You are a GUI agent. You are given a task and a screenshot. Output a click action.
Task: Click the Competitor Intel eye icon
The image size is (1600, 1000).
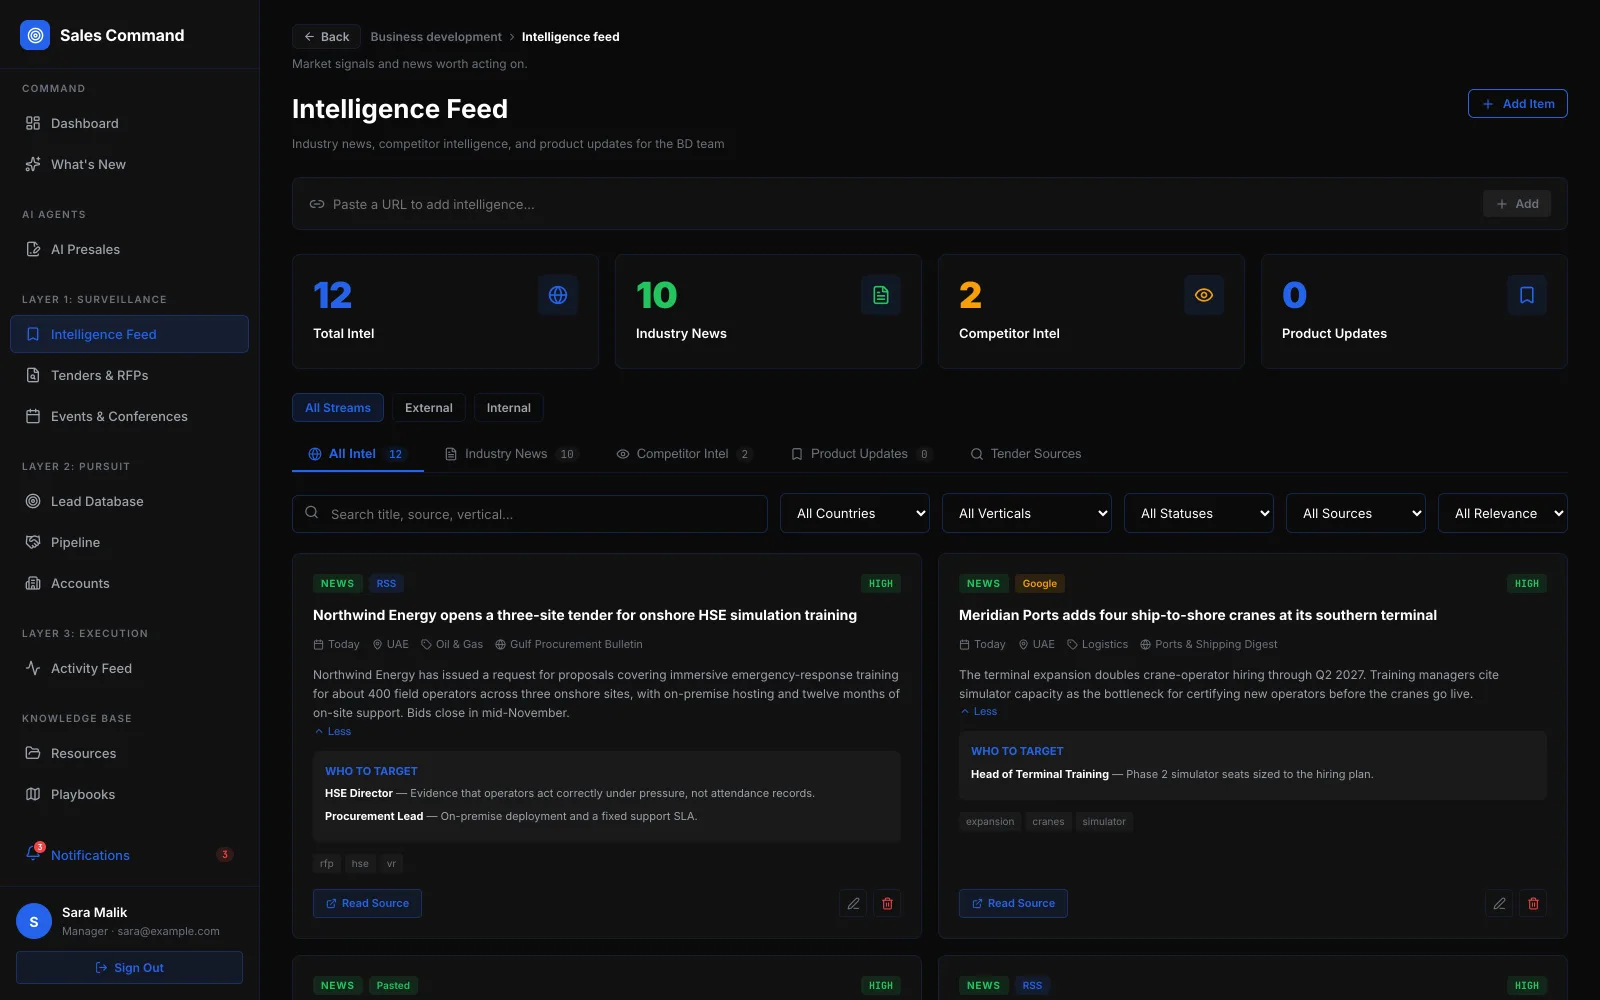(1204, 295)
